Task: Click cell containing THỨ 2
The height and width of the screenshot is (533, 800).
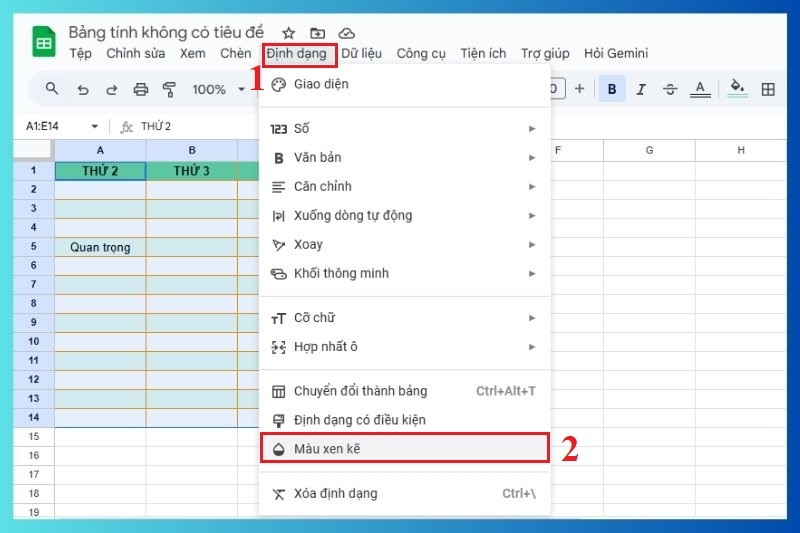Action: [x=100, y=171]
